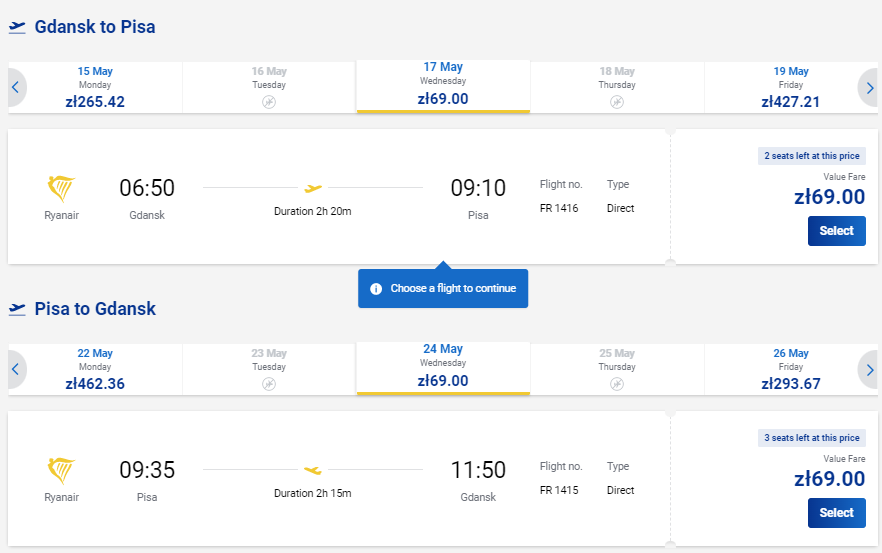Image resolution: width=882 pixels, height=553 pixels.
Task: Select the FR 1416 Gdansk to Pisa flight
Action: tap(836, 231)
